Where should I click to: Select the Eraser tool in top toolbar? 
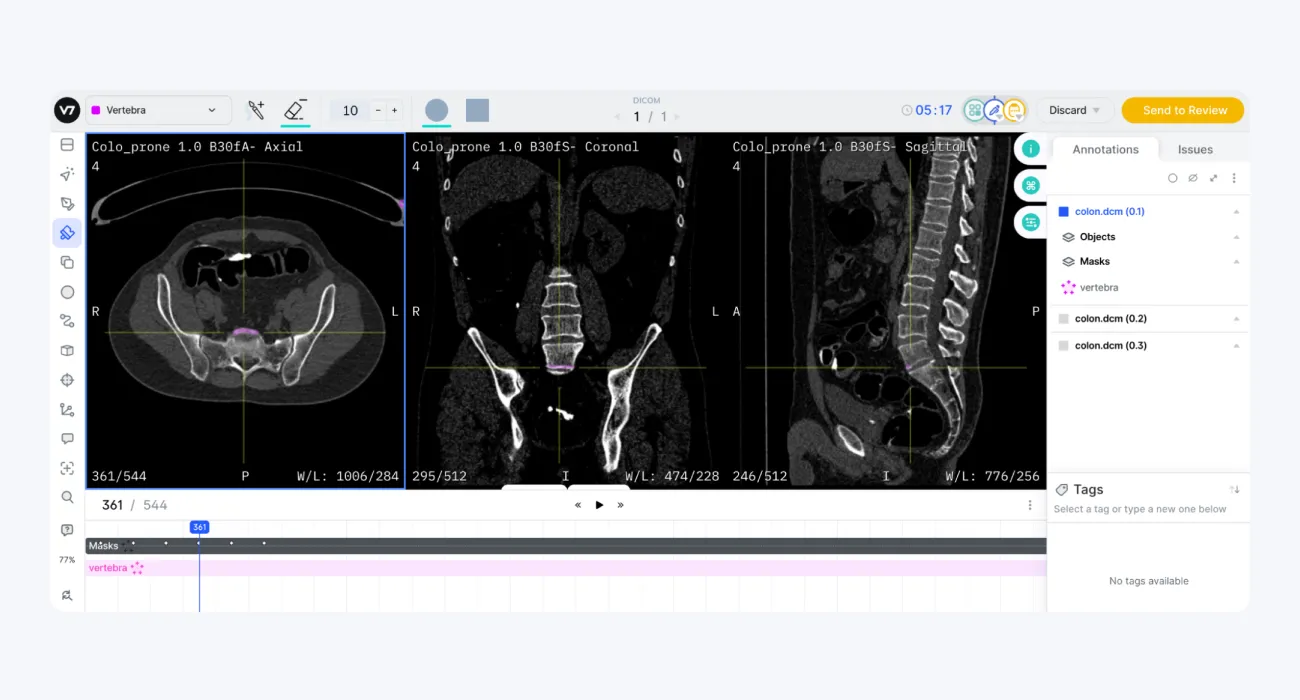(x=295, y=110)
